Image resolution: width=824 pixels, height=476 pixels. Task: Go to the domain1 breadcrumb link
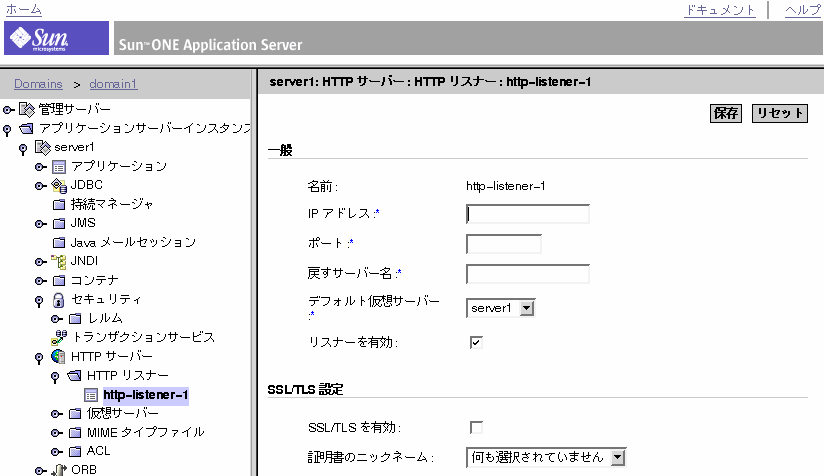tap(114, 84)
